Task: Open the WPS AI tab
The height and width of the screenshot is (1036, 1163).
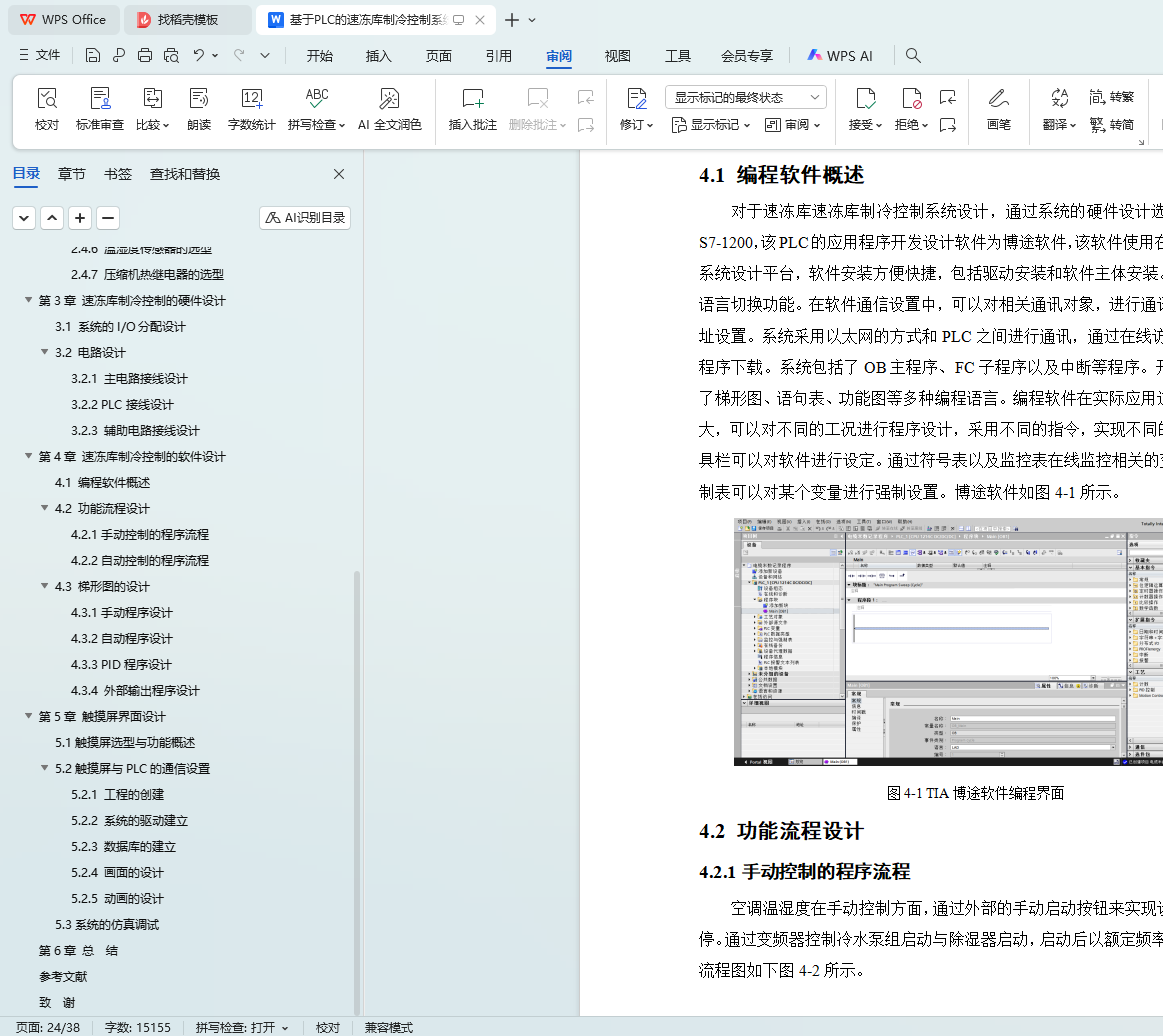Action: pos(840,56)
